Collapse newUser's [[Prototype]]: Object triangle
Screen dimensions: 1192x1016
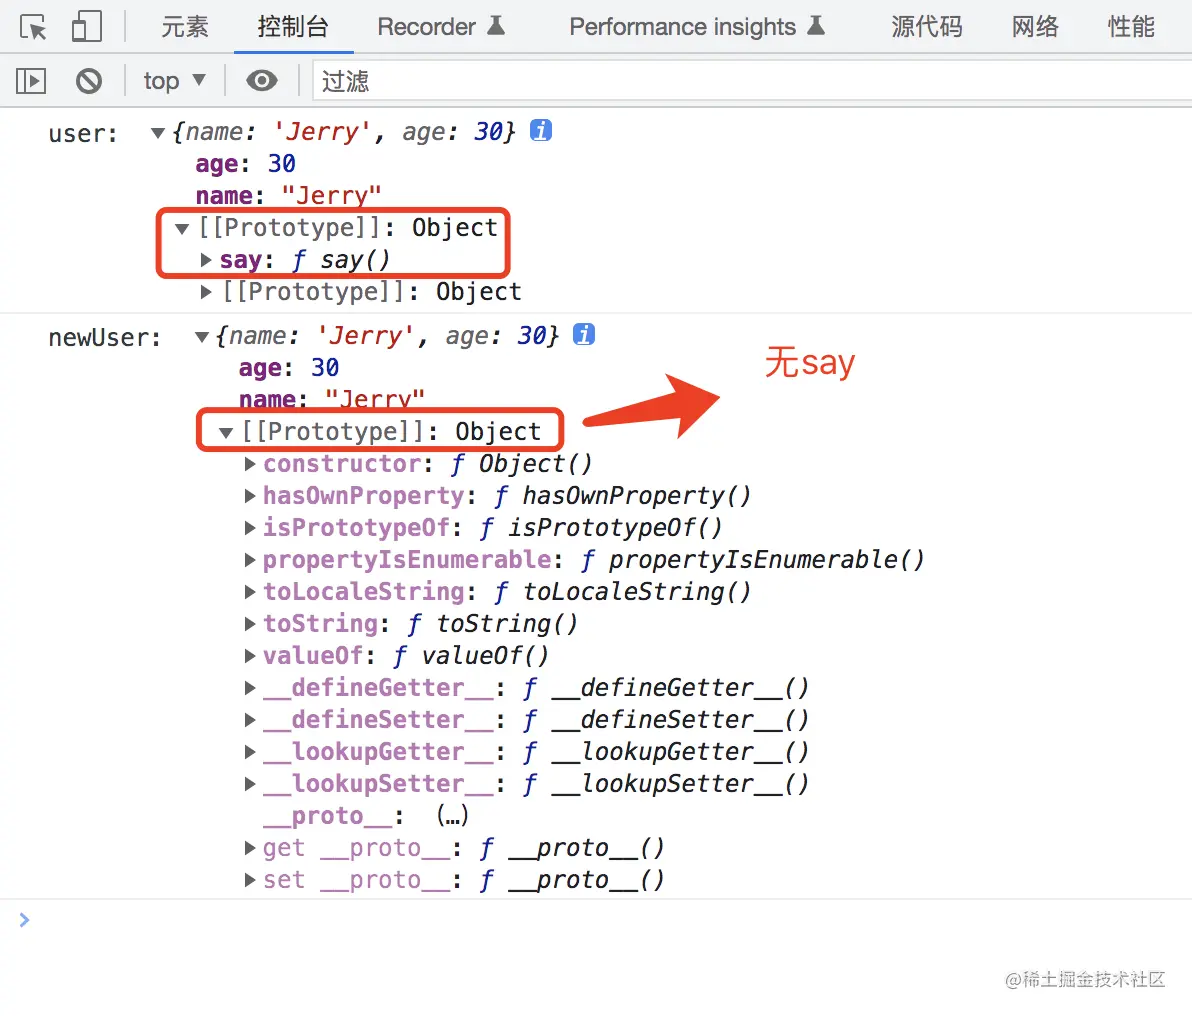point(225,432)
